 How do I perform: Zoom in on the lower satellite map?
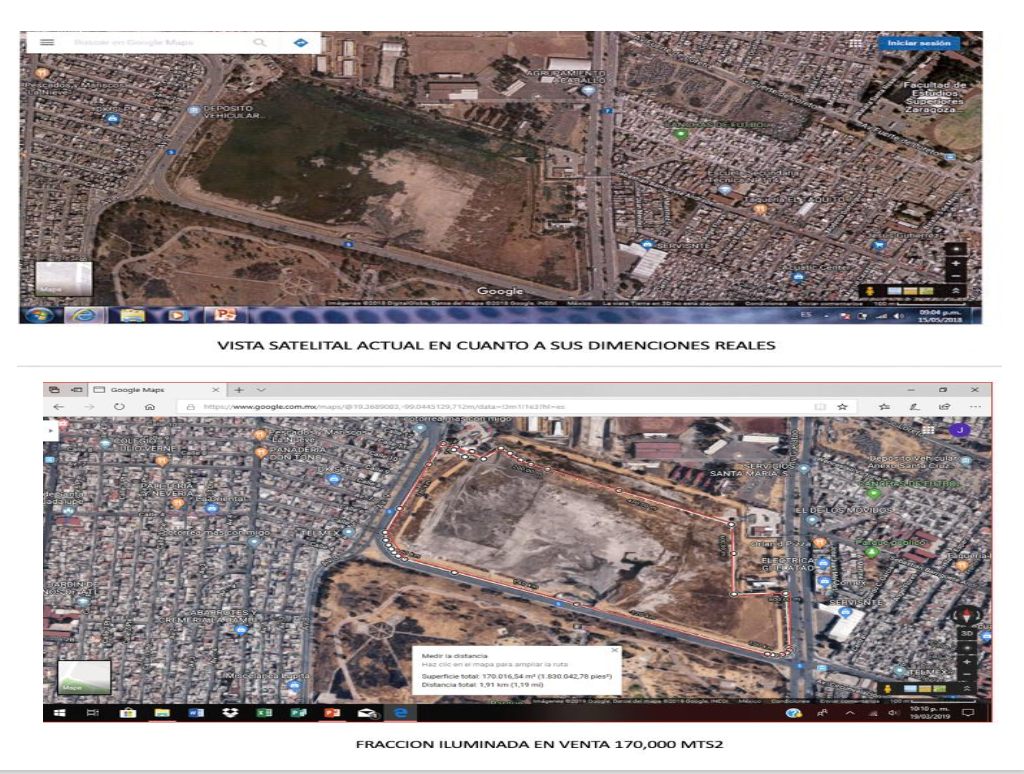coord(967,662)
